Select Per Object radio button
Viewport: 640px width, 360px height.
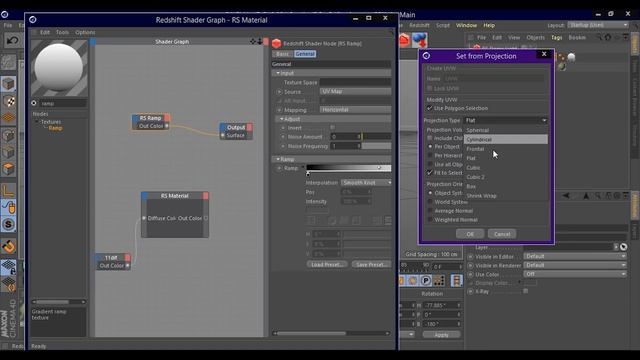click(430, 147)
